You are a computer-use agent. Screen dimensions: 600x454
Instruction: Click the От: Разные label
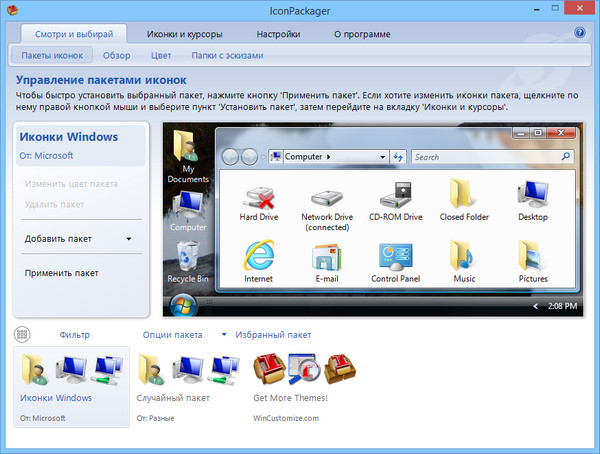coord(155,418)
